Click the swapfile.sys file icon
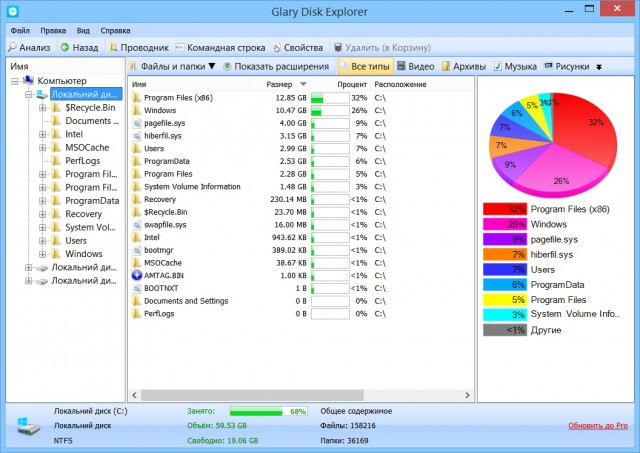 tap(137, 225)
